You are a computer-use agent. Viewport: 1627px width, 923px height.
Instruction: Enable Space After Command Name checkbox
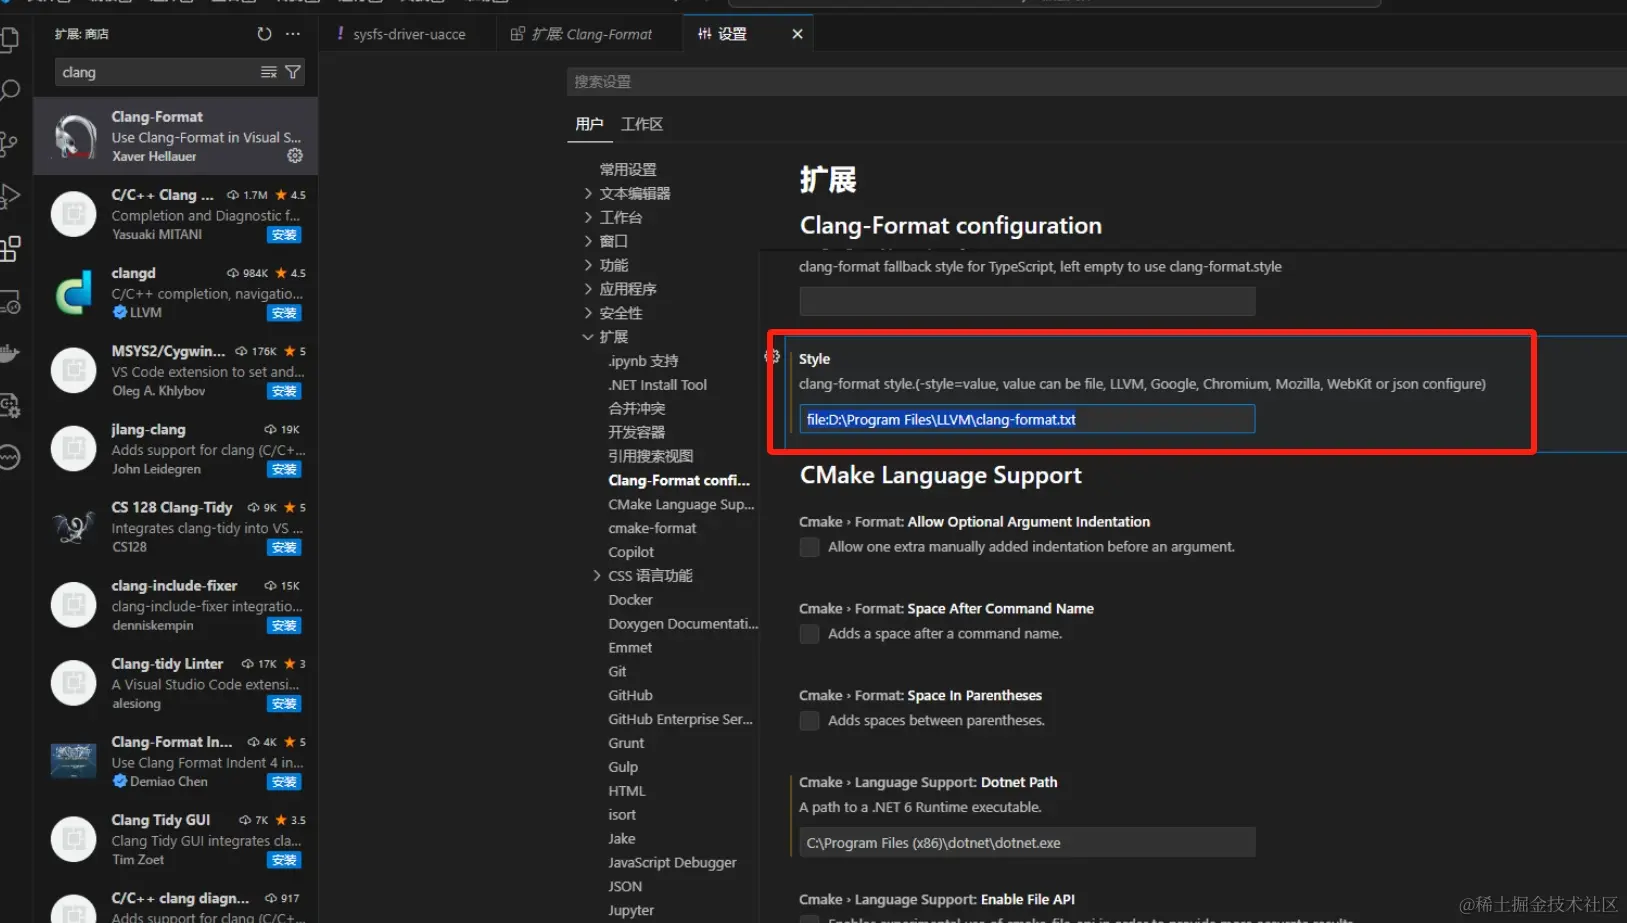810,634
